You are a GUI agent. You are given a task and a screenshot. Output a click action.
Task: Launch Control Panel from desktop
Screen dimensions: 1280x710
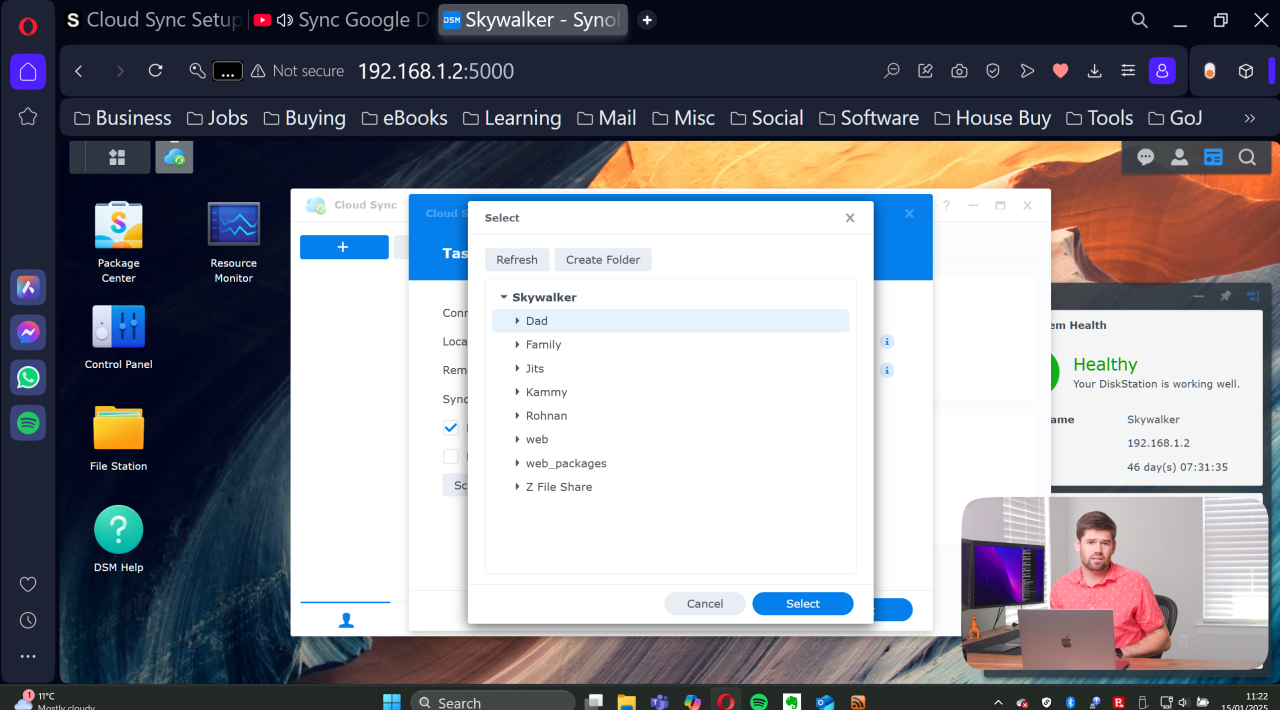[118, 328]
